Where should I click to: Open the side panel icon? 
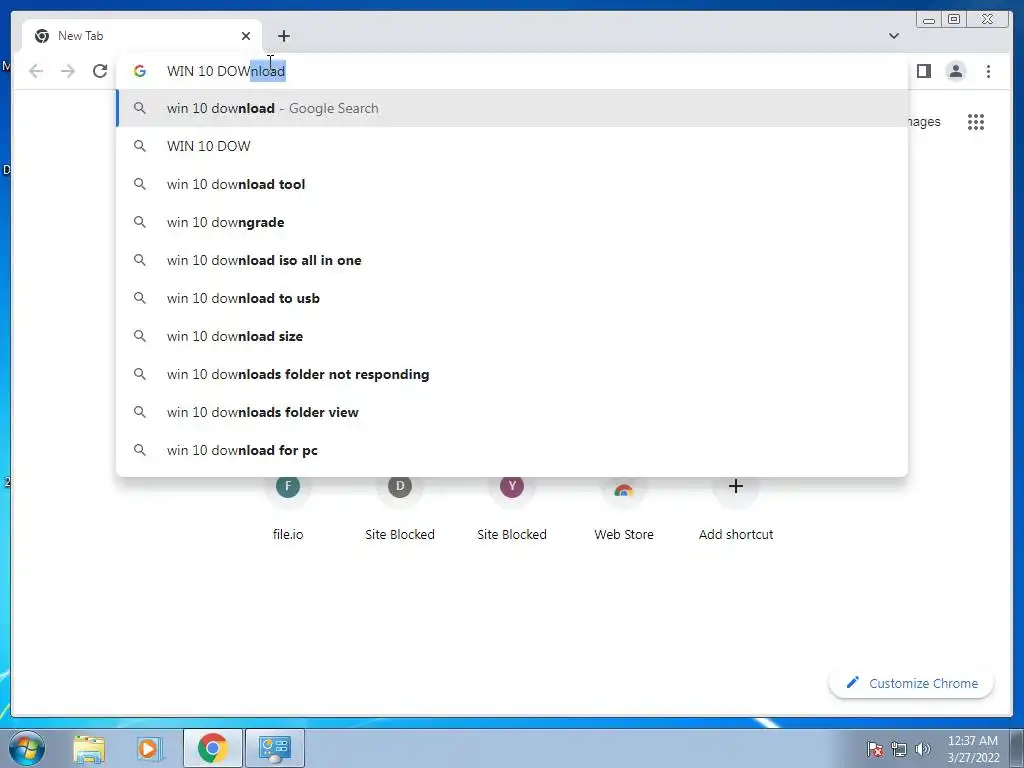(923, 71)
